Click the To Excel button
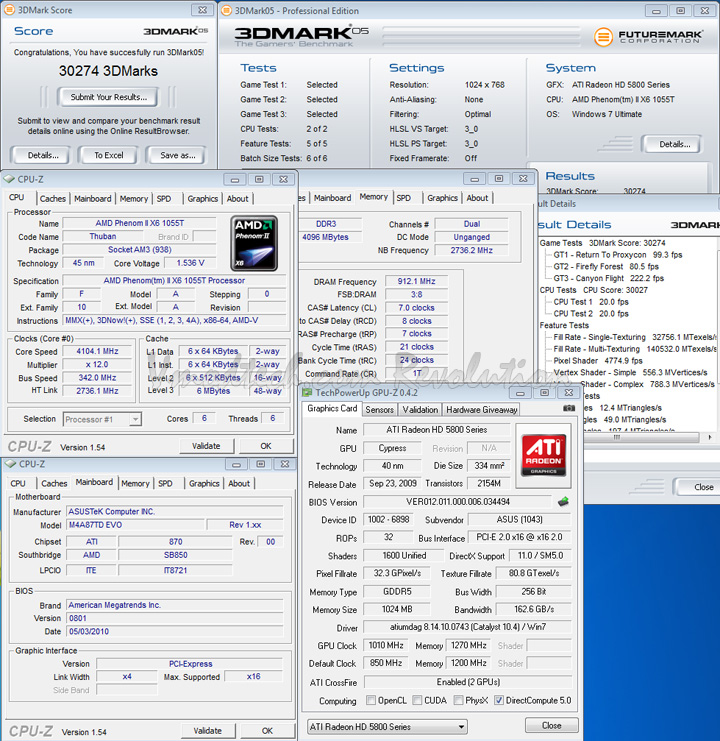720x741 pixels. click(x=109, y=155)
